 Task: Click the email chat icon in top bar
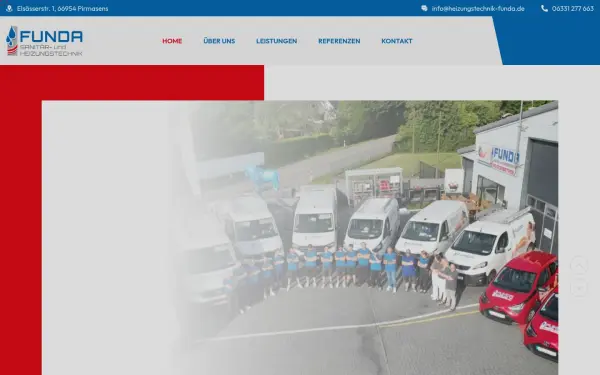(424, 8)
